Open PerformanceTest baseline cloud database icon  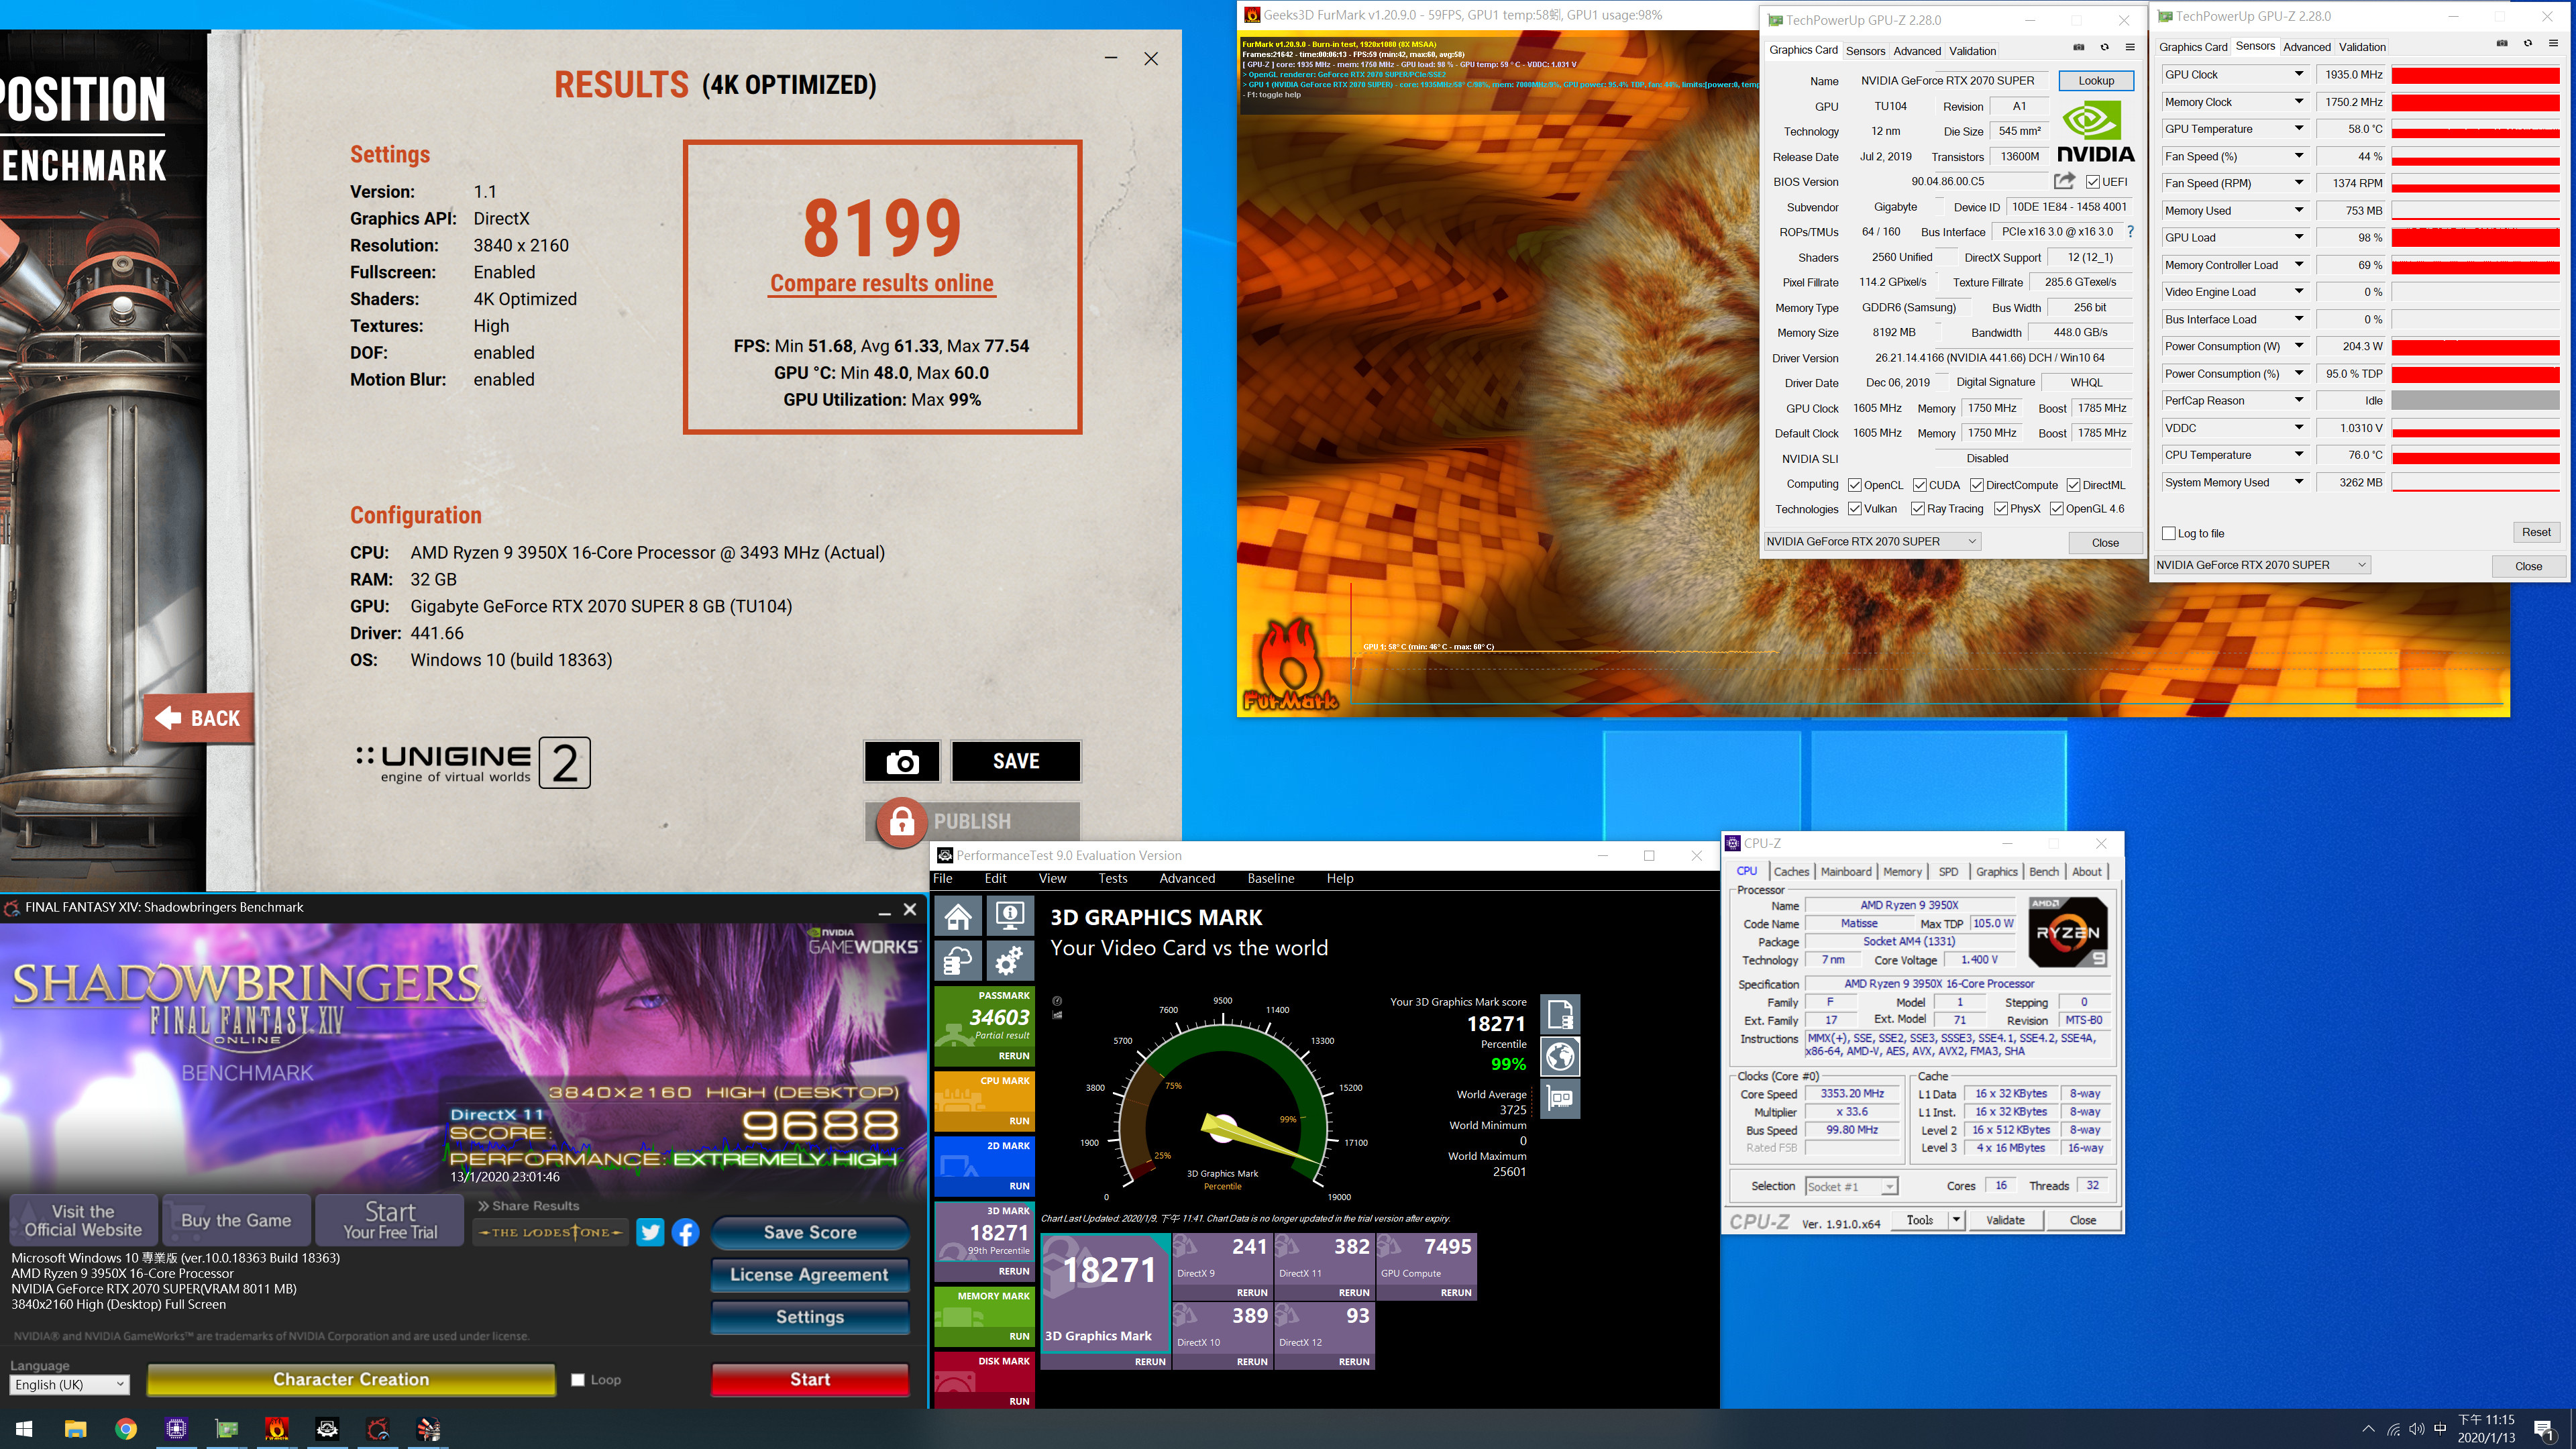point(958,961)
